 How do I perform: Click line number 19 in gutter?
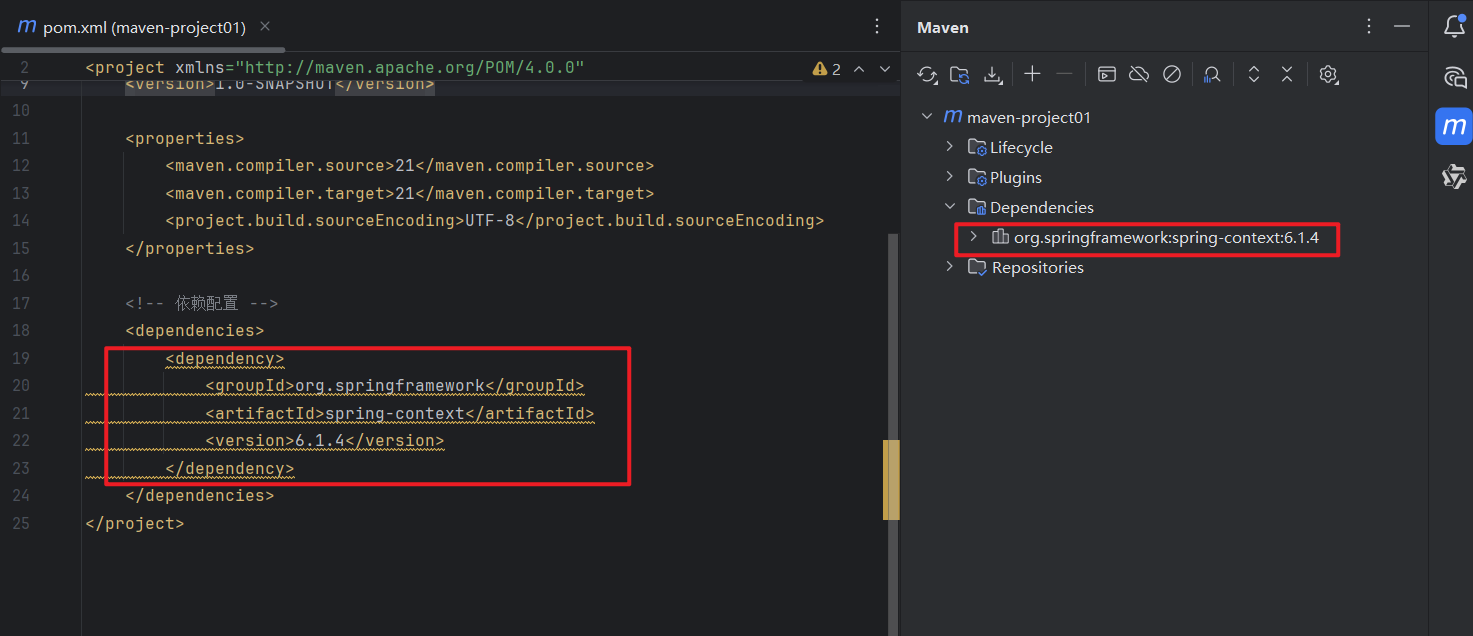coord(21,358)
